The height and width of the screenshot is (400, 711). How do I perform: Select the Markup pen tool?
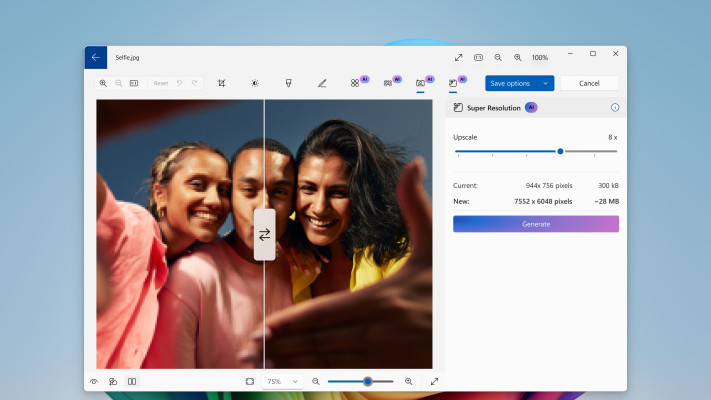coord(322,83)
